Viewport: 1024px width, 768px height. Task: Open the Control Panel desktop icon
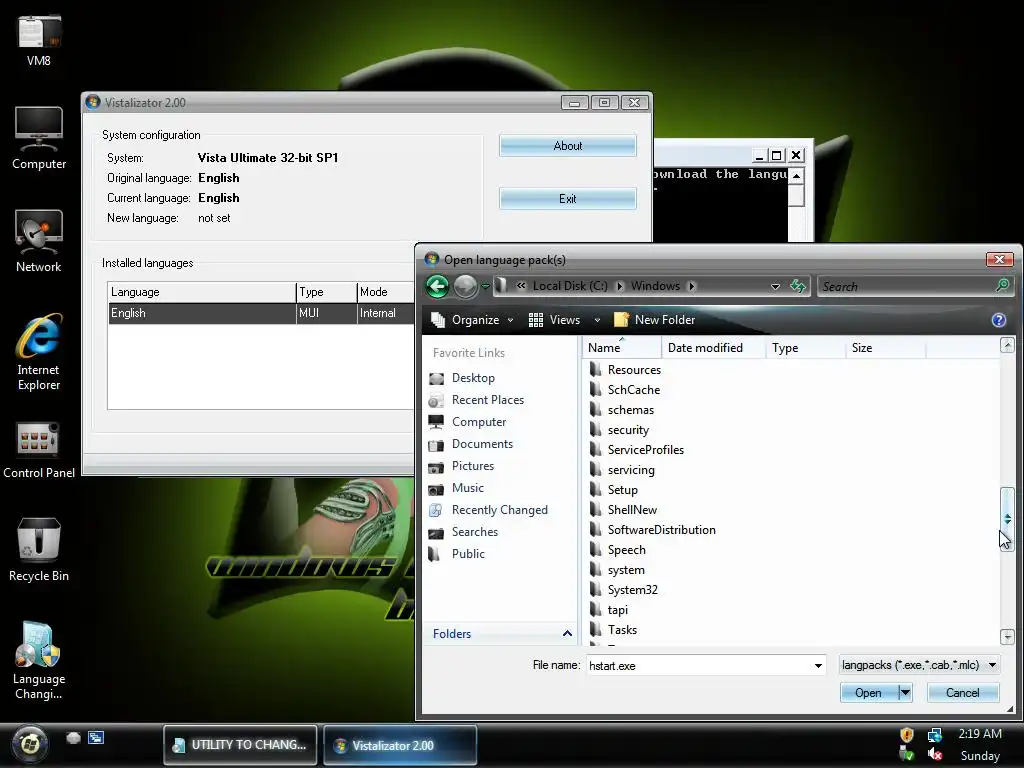(x=39, y=451)
